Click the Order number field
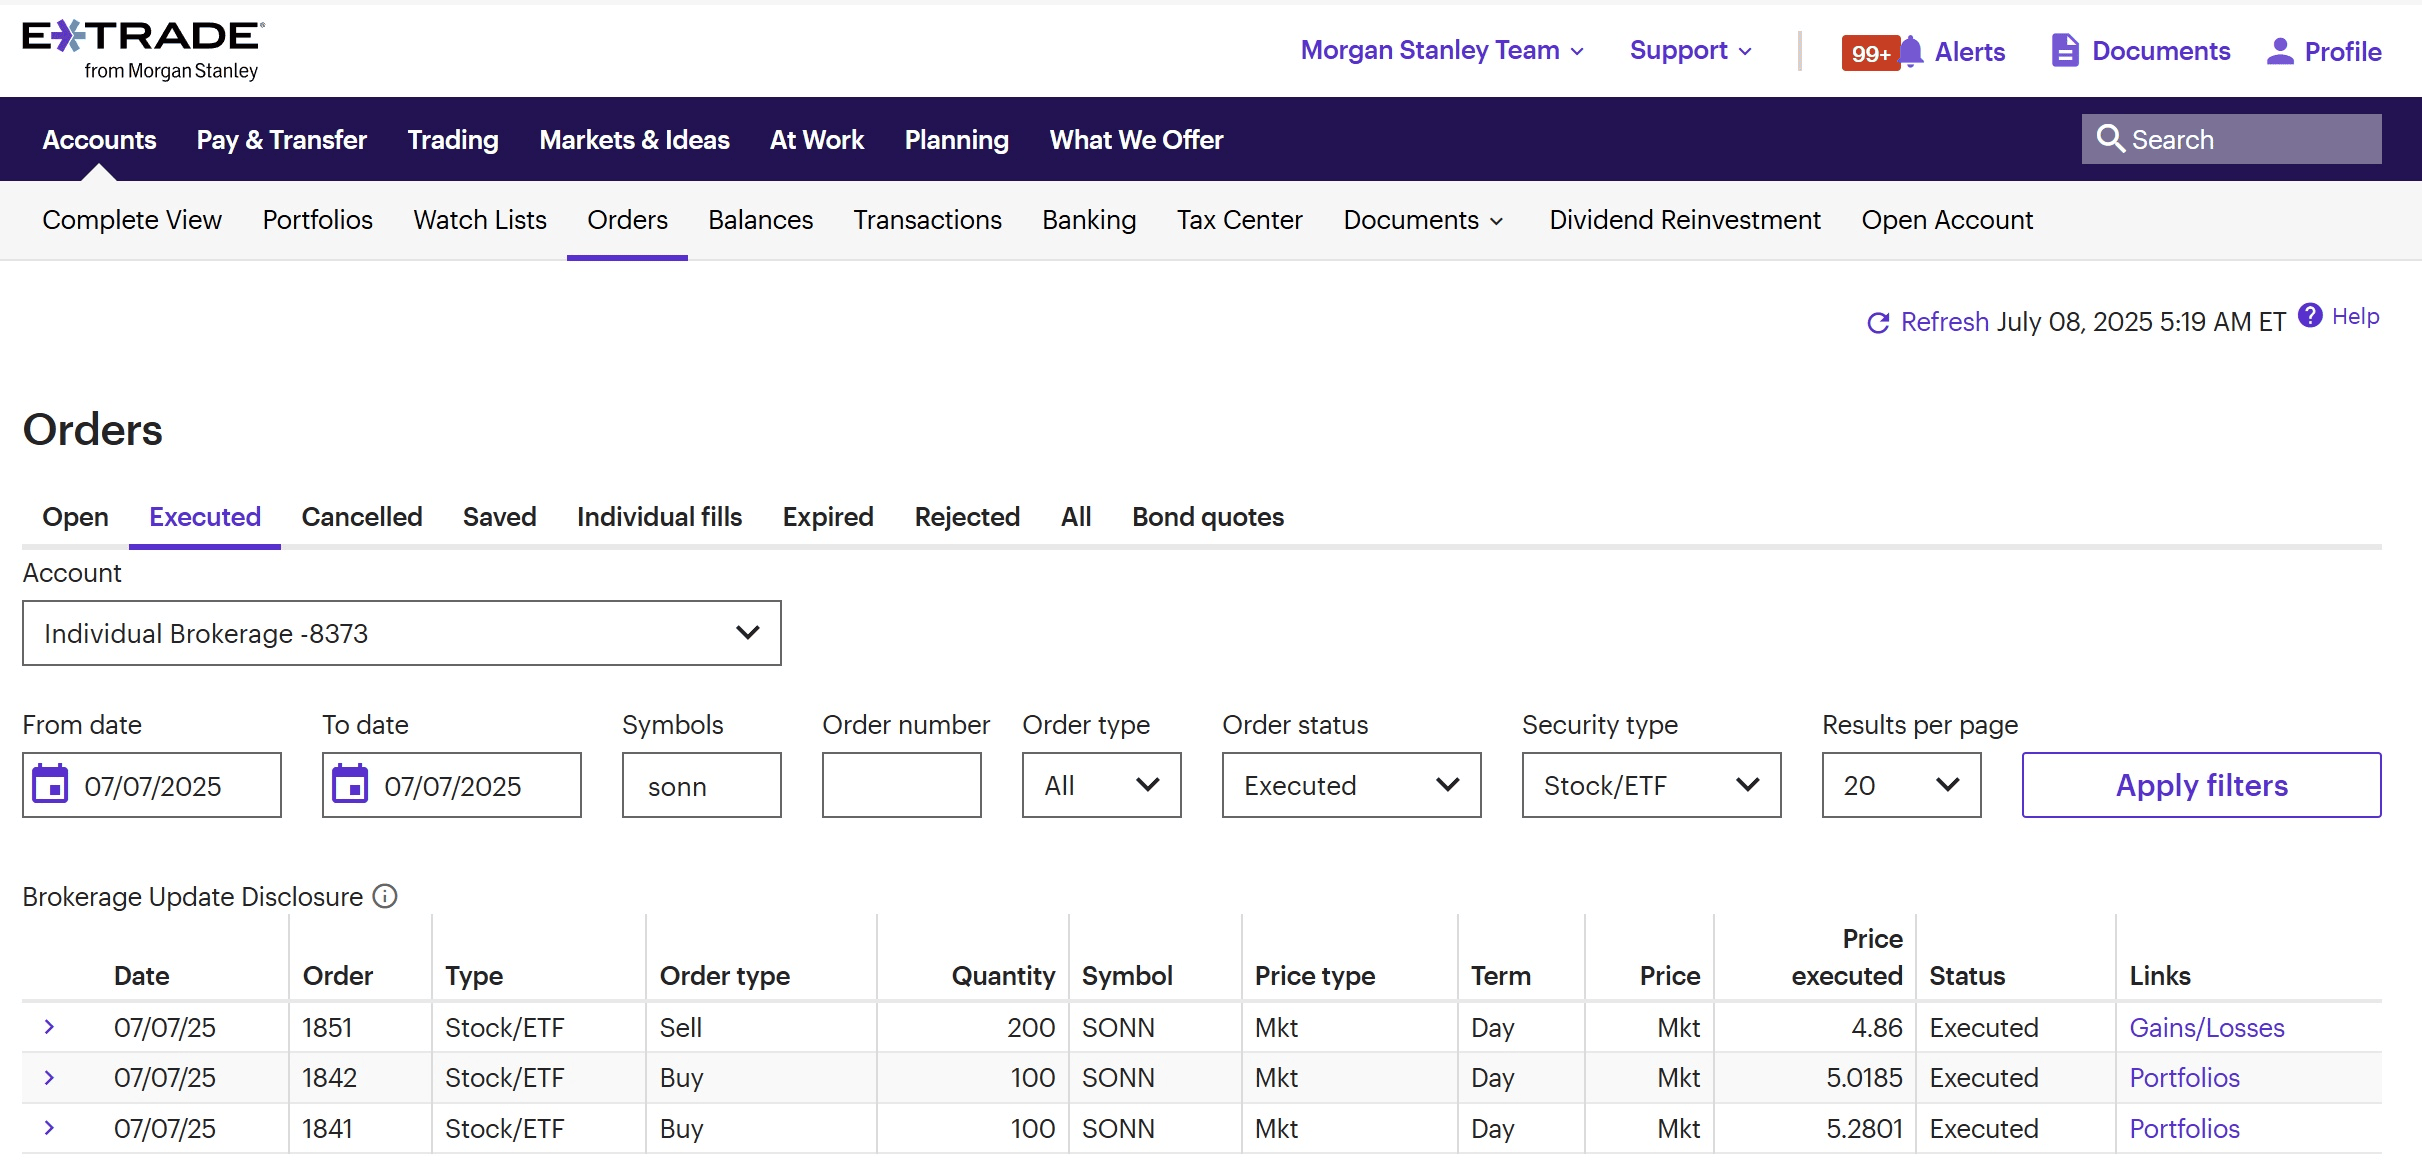This screenshot has height=1176, width=2422. (901, 785)
